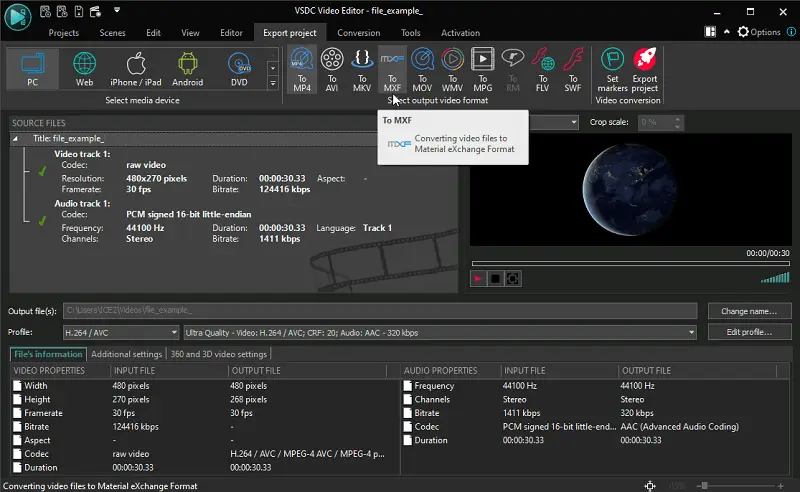Select Web media device

click(84, 69)
